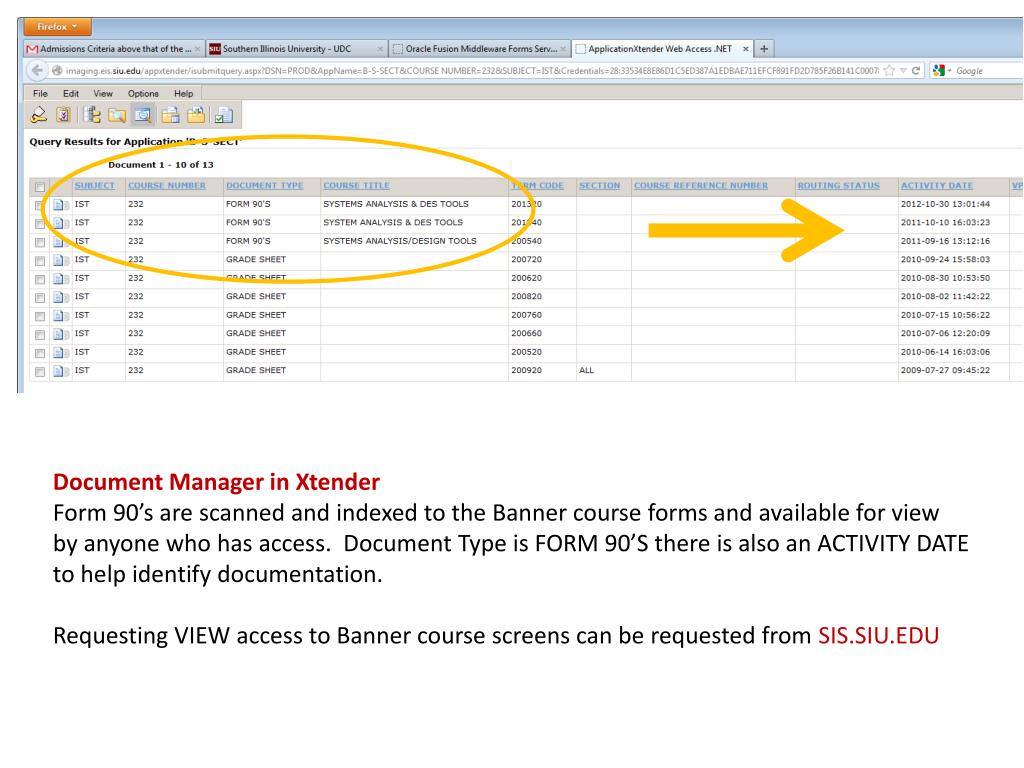
Task: Check the box for SYSTEMS ANALYSIS/DESIGN TOOLS row
Action: pos(40,242)
